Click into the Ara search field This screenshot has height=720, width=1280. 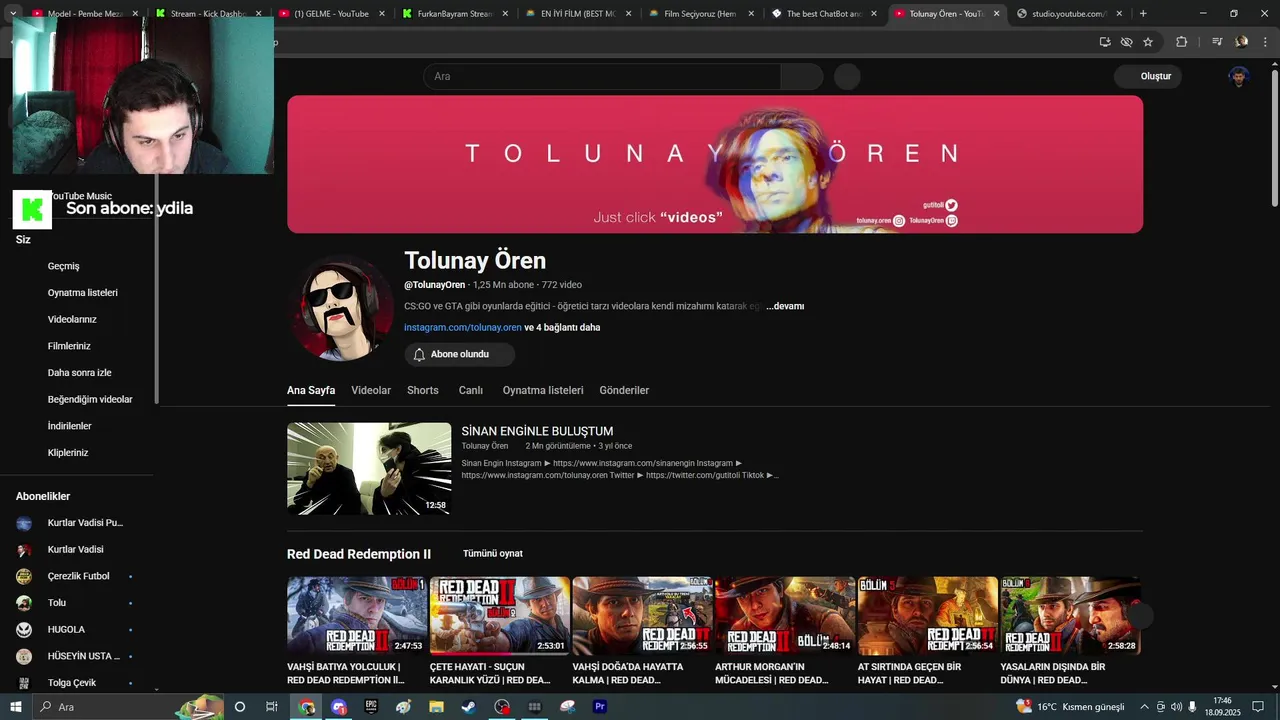(602, 77)
